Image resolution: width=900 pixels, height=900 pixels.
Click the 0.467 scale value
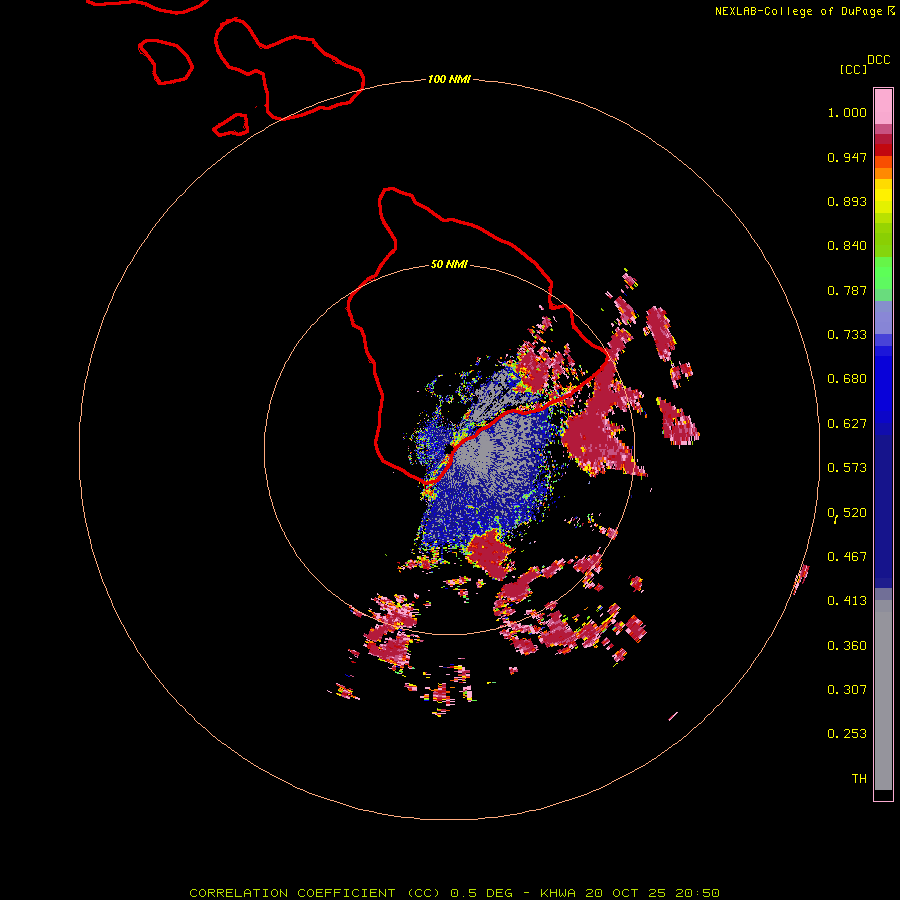tap(847, 557)
